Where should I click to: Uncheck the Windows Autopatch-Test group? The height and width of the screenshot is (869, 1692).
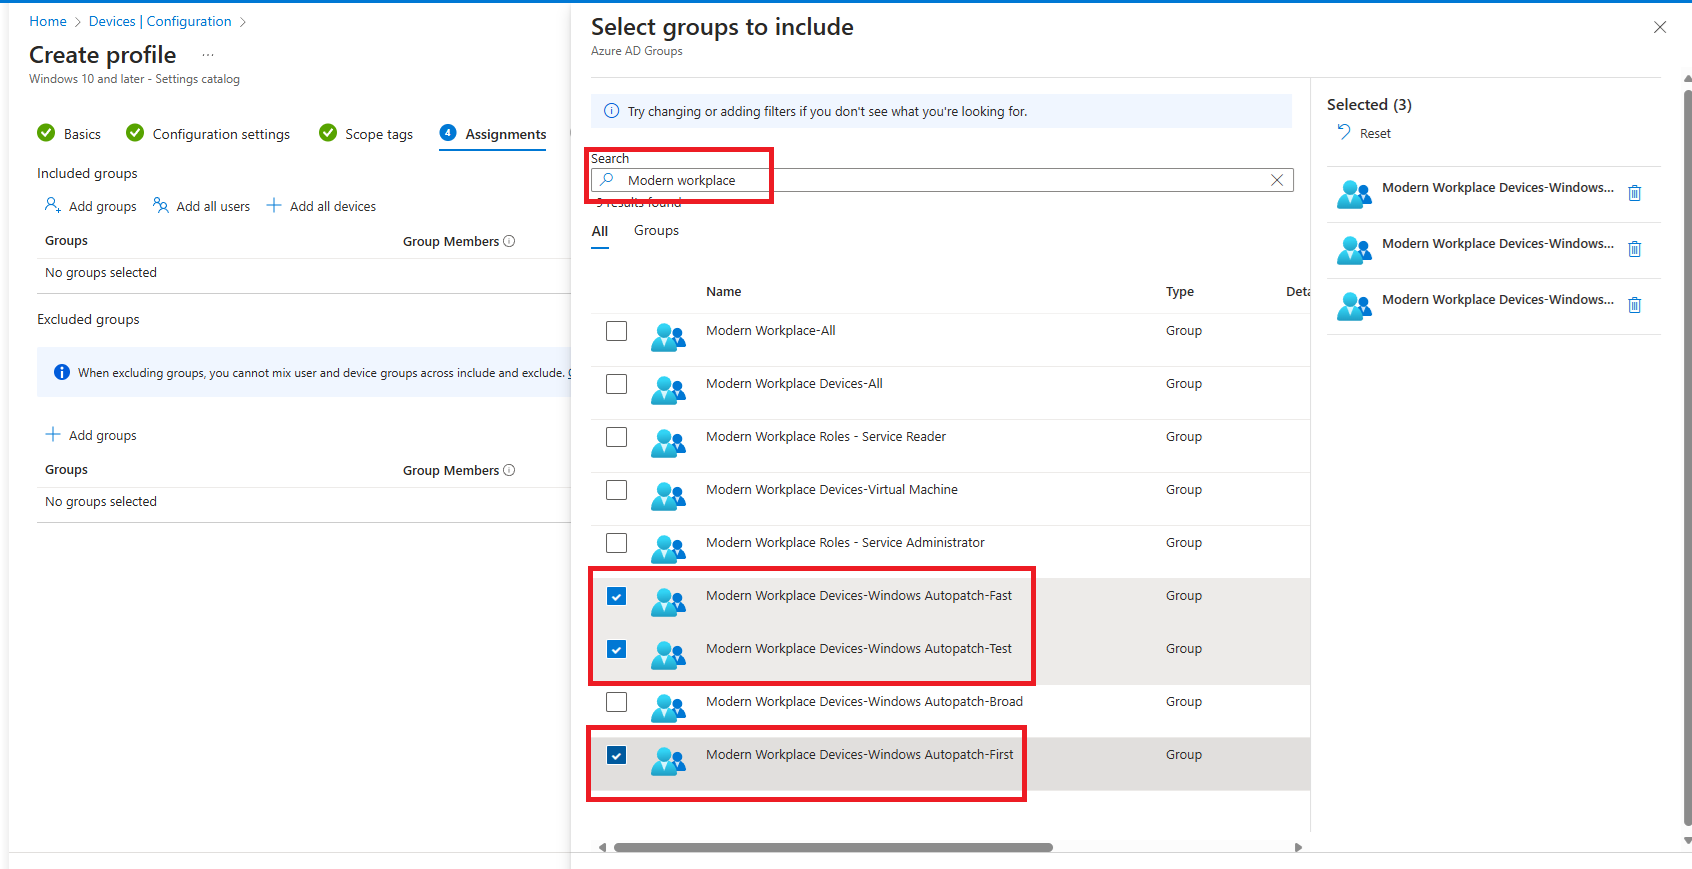(616, 649)
